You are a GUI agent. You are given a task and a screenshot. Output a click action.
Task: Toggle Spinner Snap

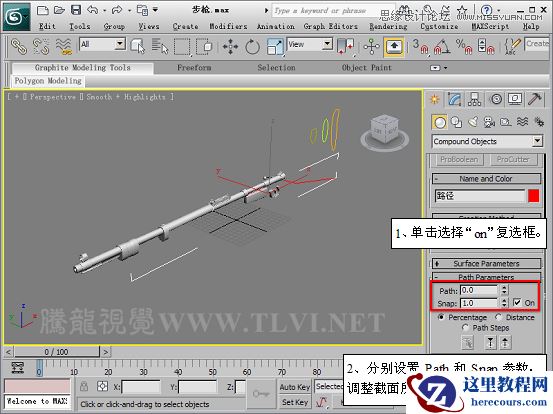(486, 46)
